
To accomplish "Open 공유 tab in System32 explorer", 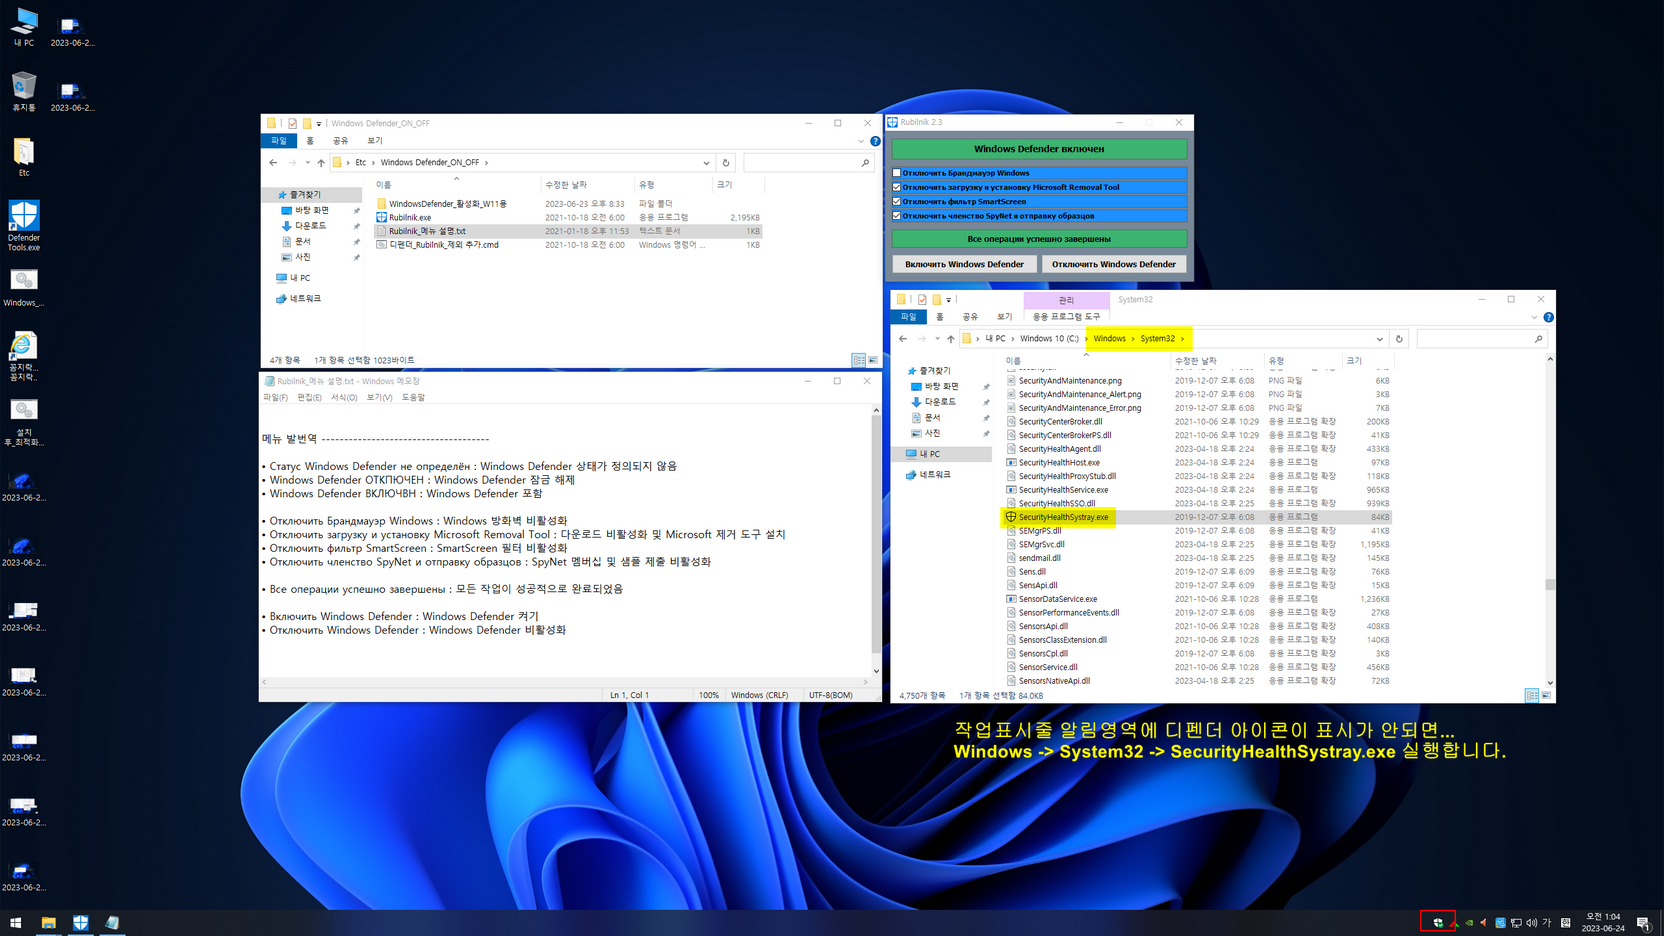I will tap(970, 317).
